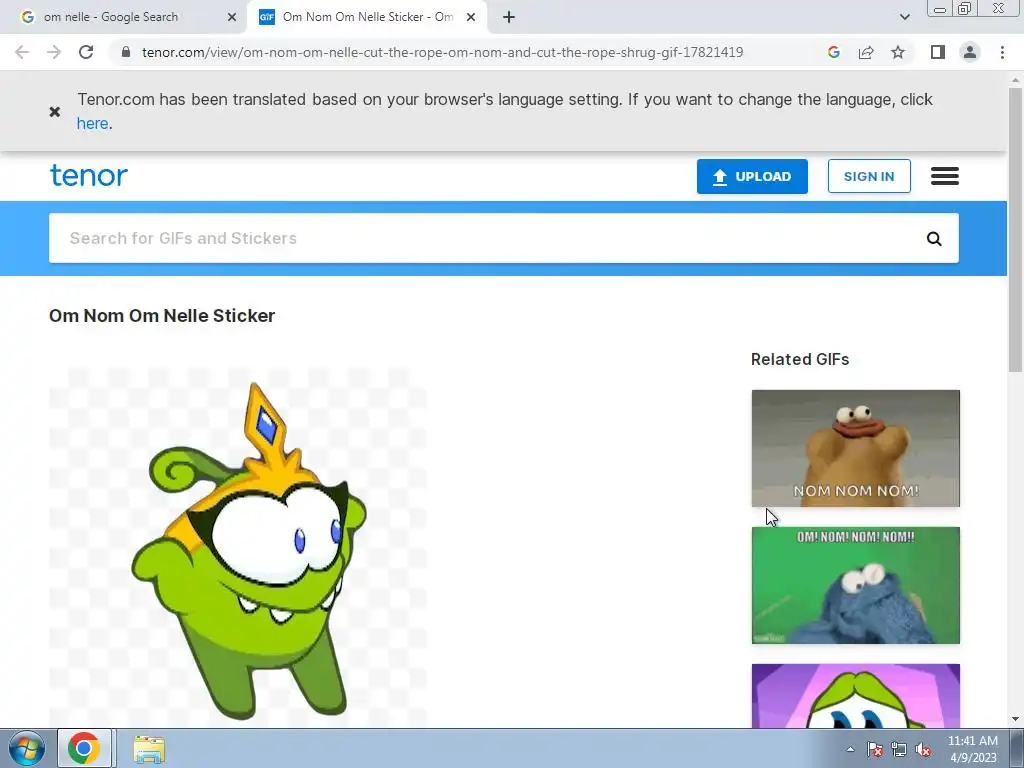1024x768 pixels.
Task: Close the Om Nom Om Nelle Sticker tab
Action: coord(471,17)
